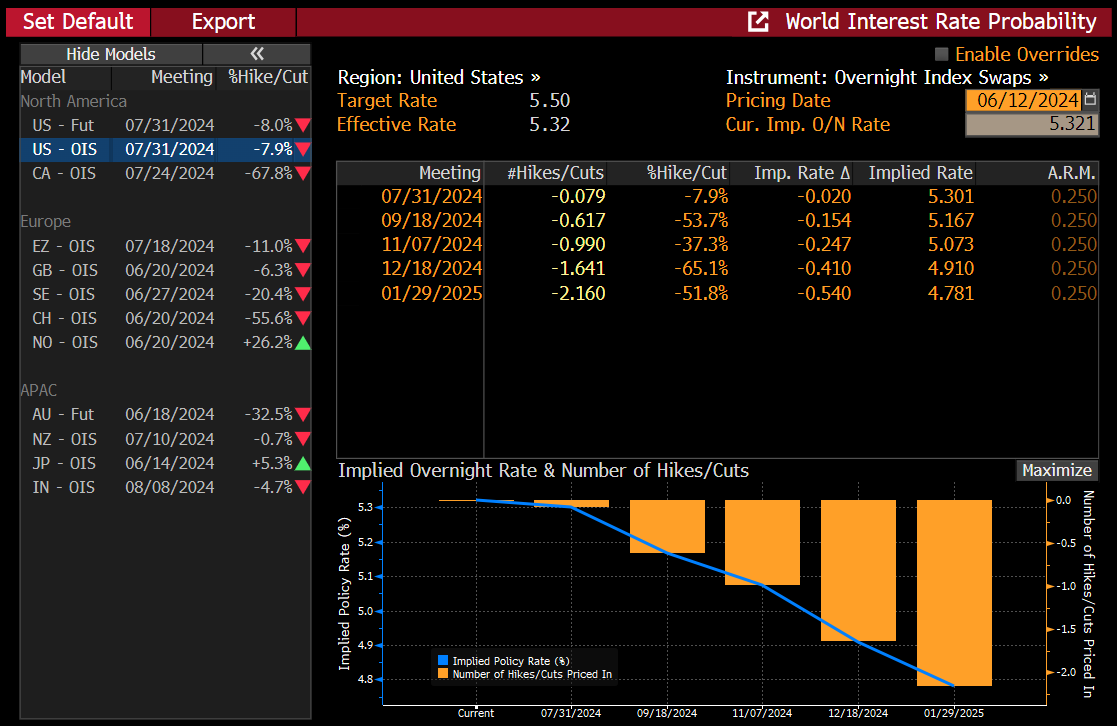Select GB - OIS model row

click(x=165, y=270)
